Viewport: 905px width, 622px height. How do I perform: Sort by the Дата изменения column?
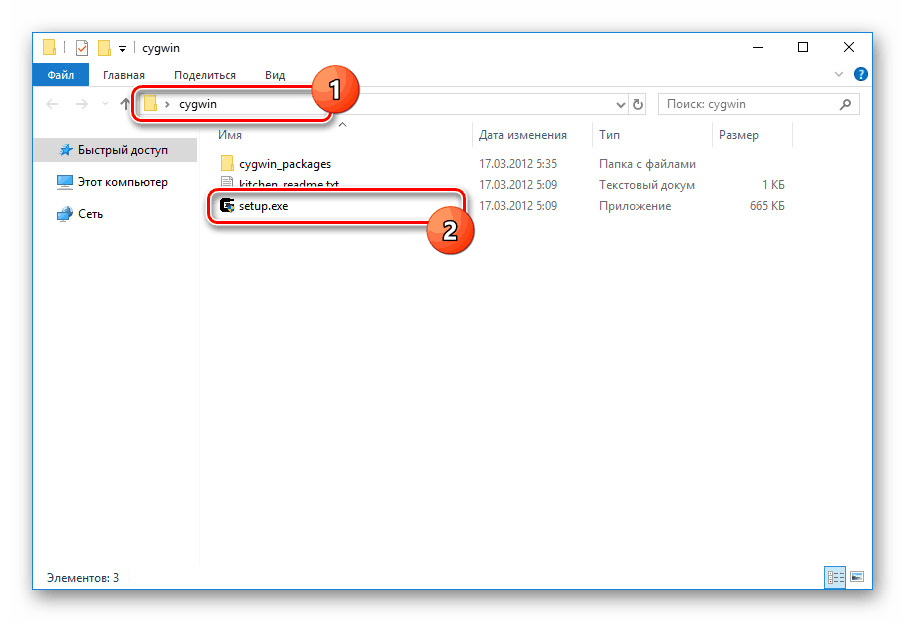click(x=522, y=135)
